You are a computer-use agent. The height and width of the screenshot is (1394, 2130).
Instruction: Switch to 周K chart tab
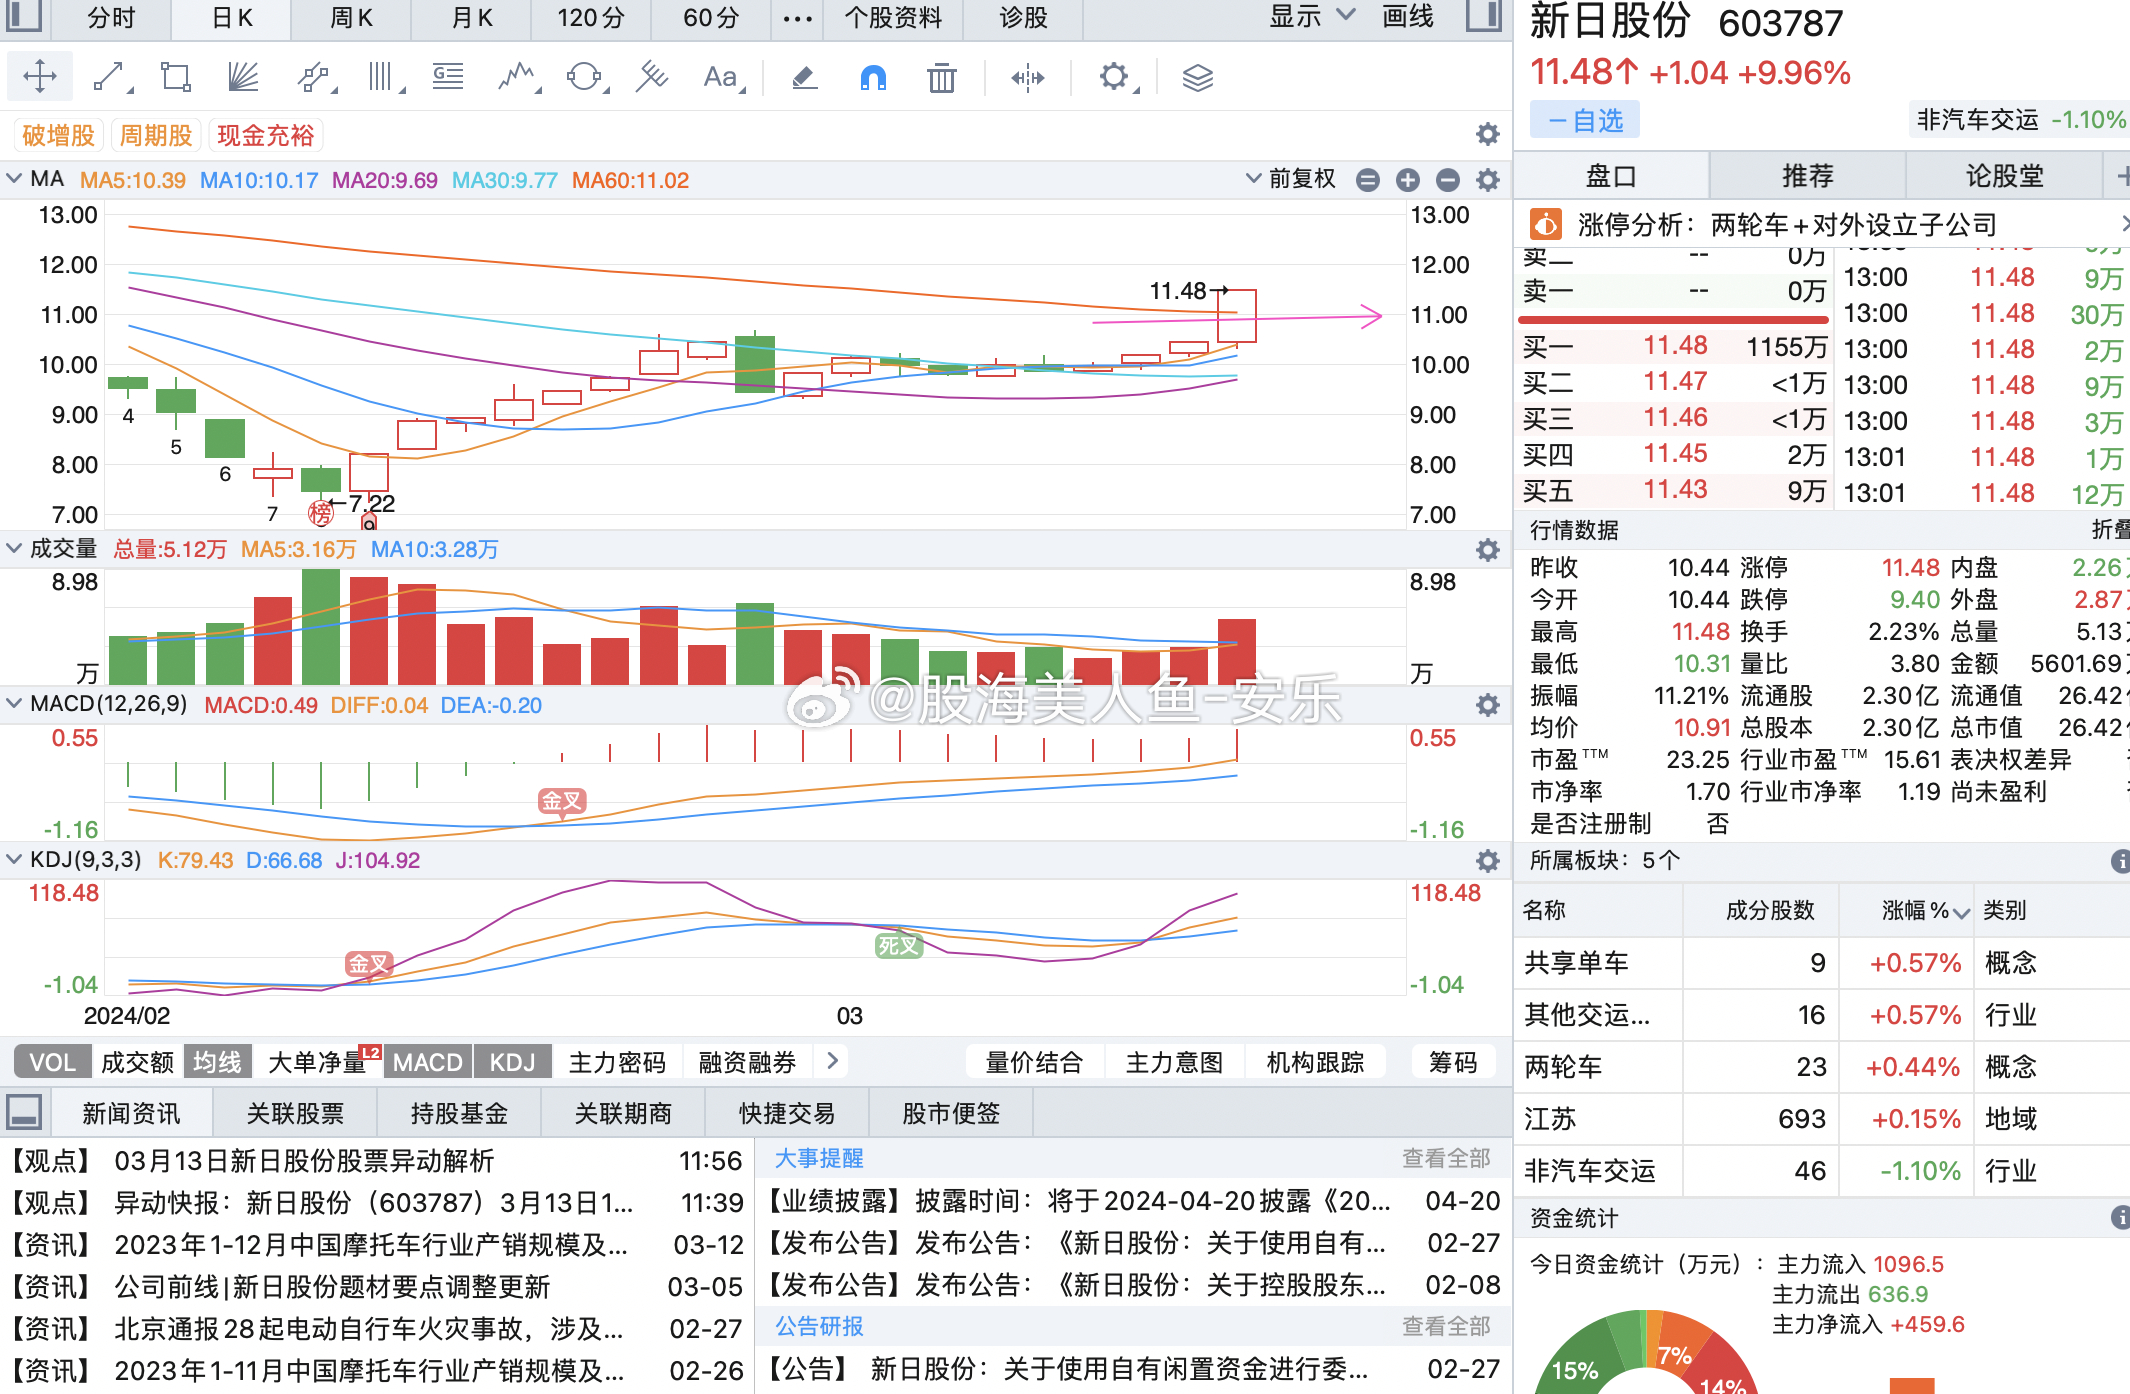tap(351, 18)
